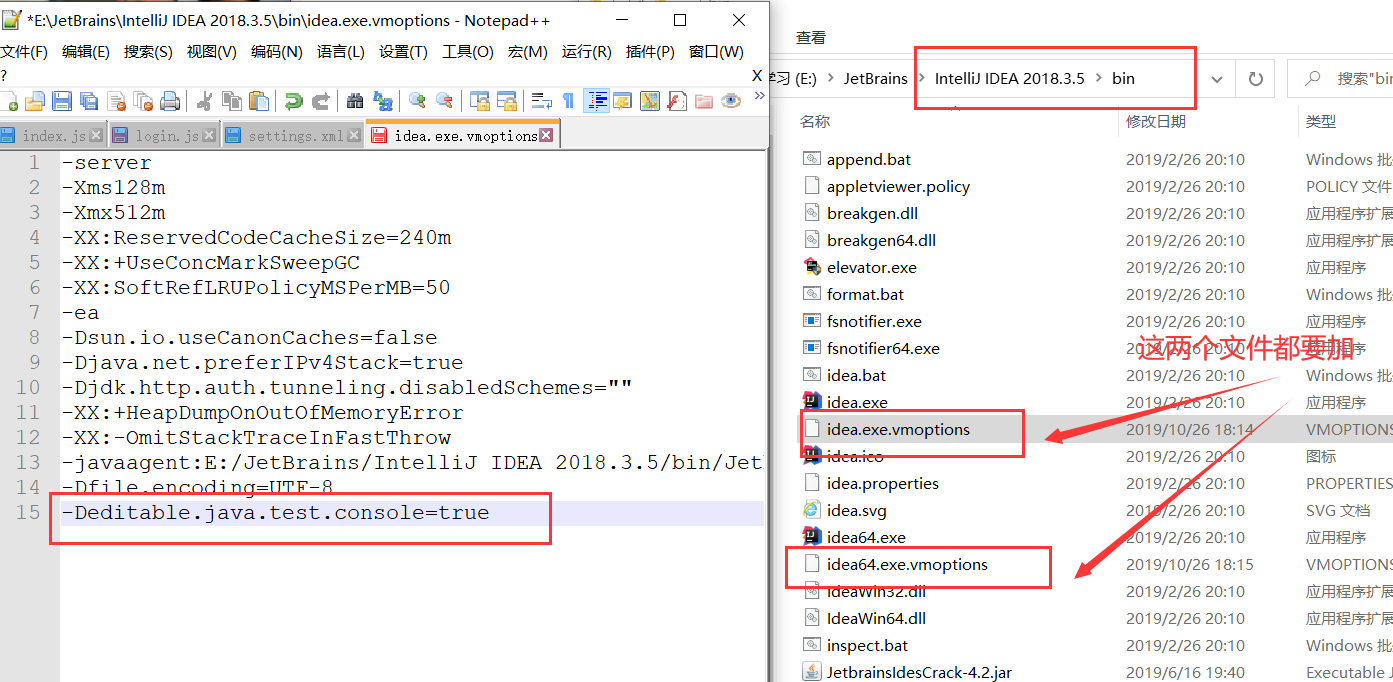Toggle file monitoring eye icon
The height and width of the screenshot is (682, 1393).
[x=731, y=101]
